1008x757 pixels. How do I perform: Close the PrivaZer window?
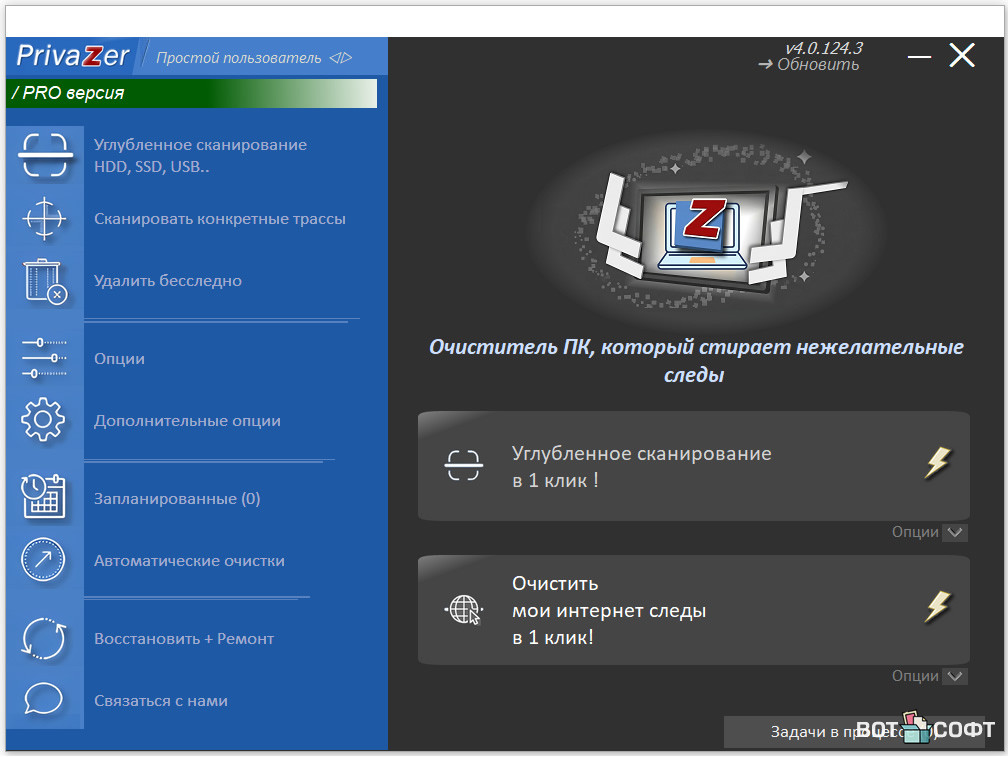coord(962,55)
